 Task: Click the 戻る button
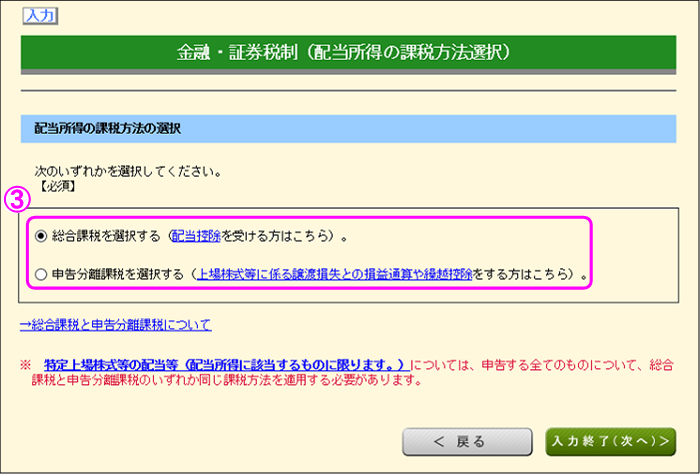(x=467, y=442)
